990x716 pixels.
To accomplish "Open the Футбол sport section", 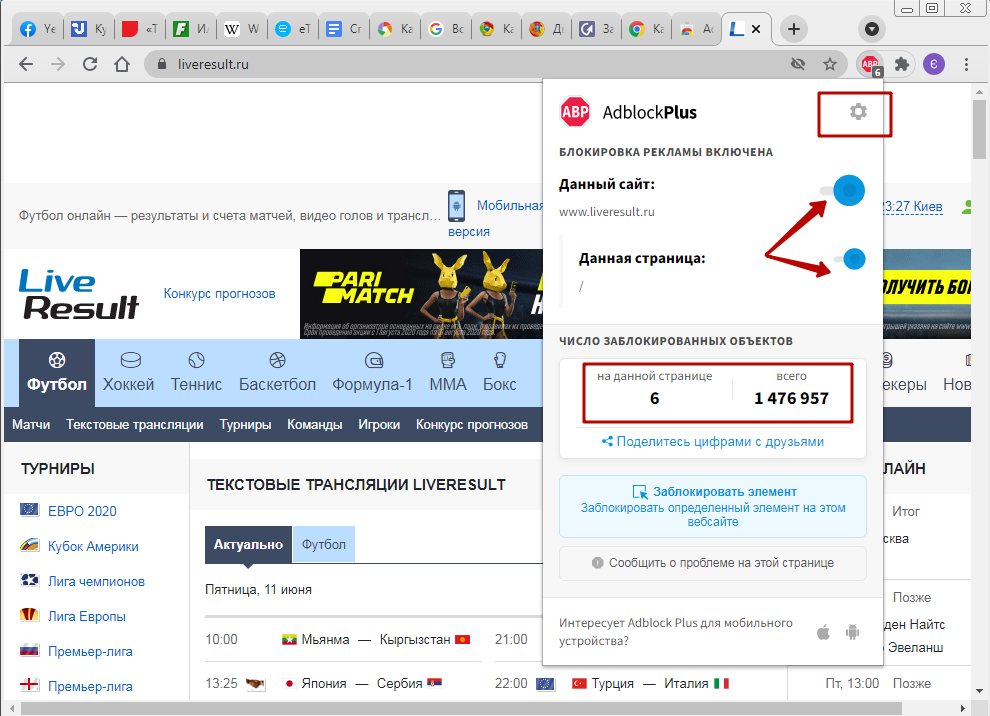I will [57, 373].
